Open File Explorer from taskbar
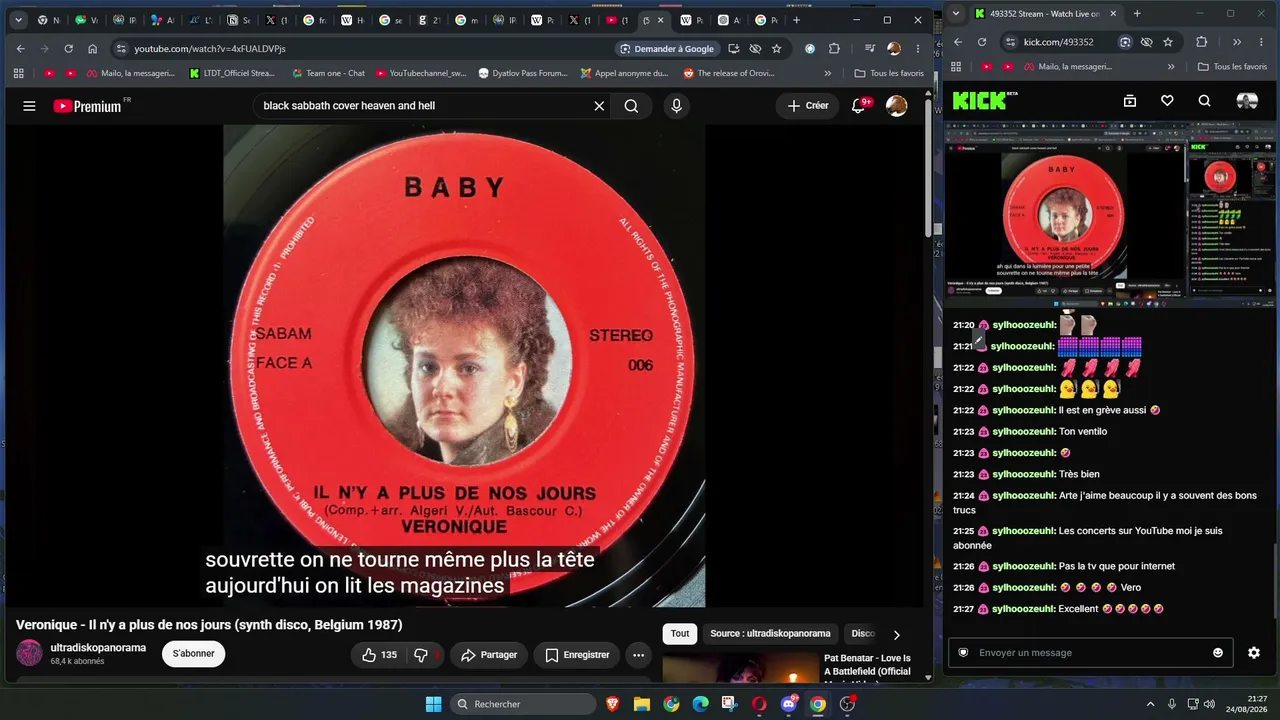 (642, 704)
